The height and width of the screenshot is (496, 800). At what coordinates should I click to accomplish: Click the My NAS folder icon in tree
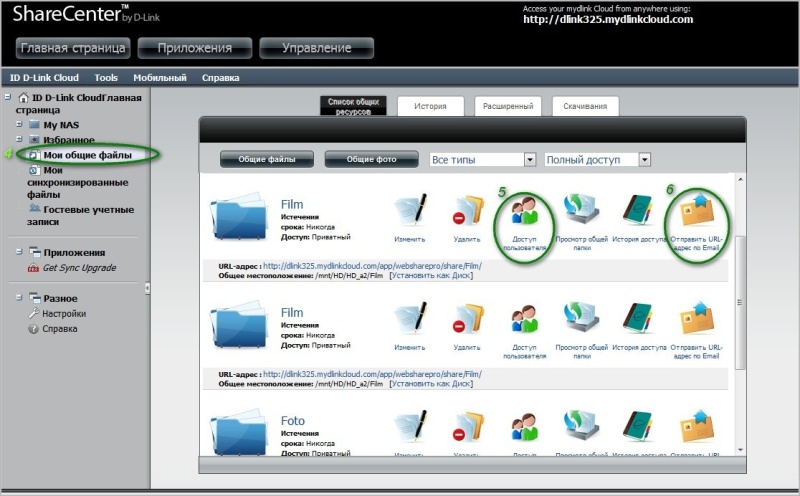click(x=34, y=125)
